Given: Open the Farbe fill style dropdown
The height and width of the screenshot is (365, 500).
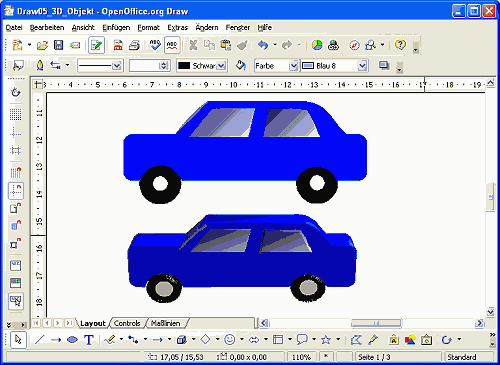Looking at the screenshot, I should tap(293, 66).
